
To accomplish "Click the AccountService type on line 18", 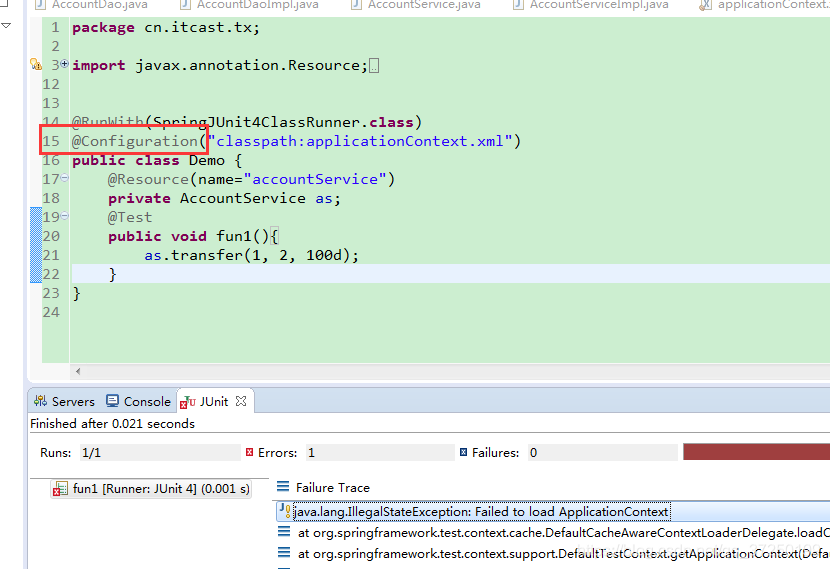I will pos(242,198).
